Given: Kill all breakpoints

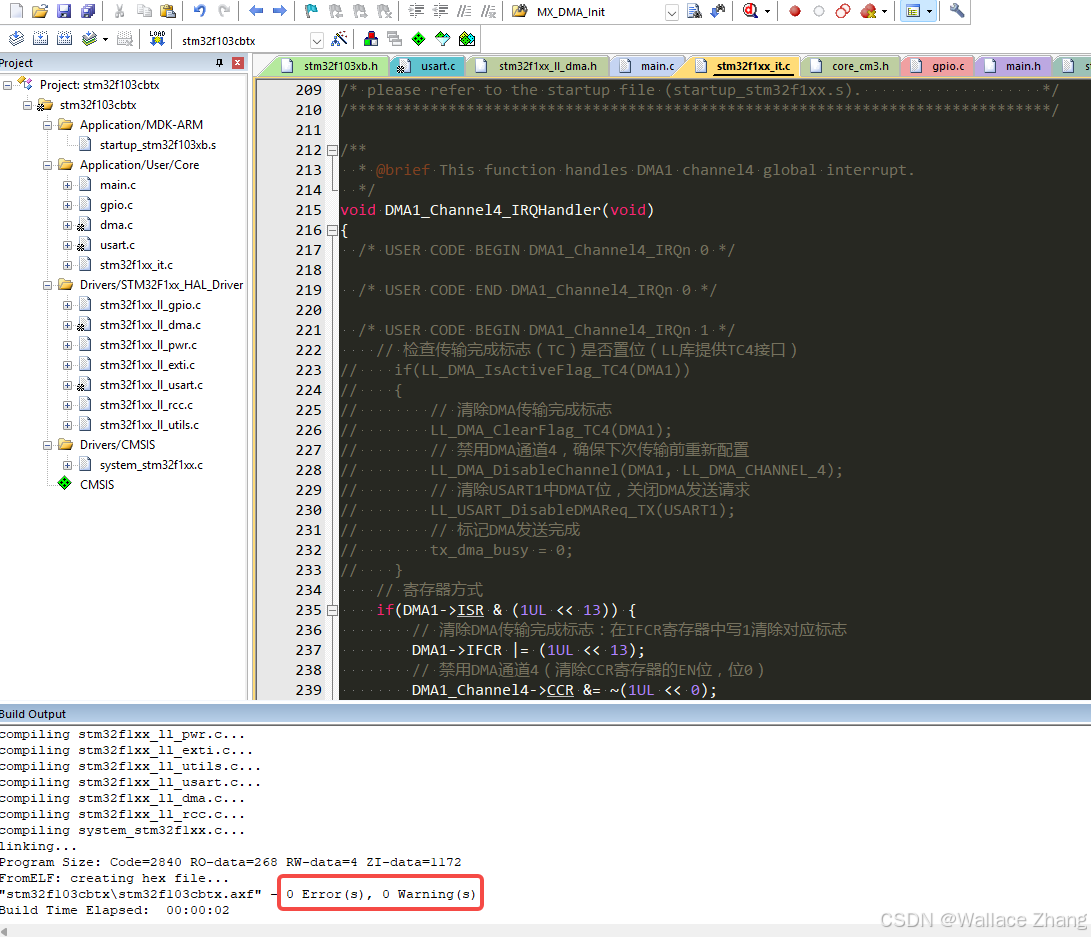Looking at the screenshot, I should (x=868, y=11).
